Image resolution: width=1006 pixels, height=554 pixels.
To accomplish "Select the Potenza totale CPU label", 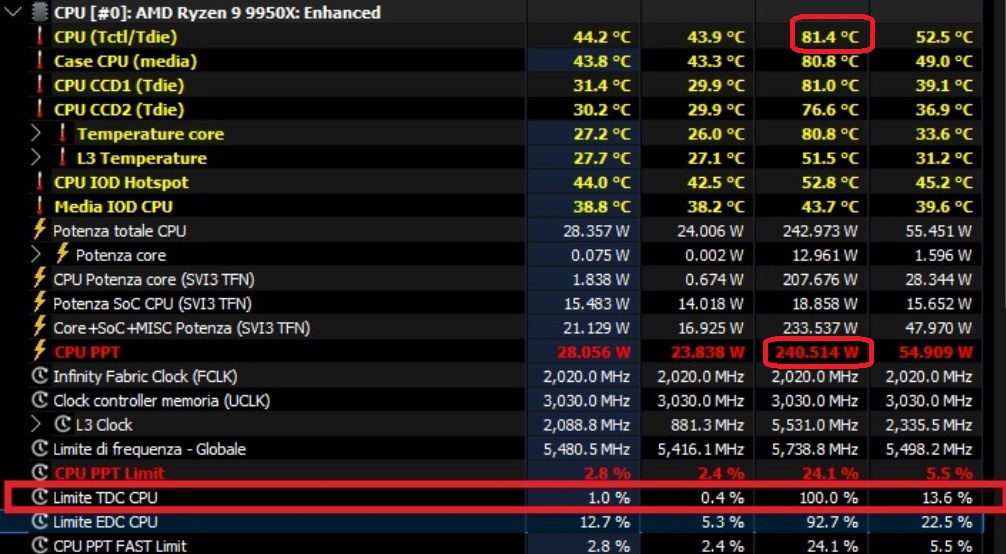I will tap(119, 231).
